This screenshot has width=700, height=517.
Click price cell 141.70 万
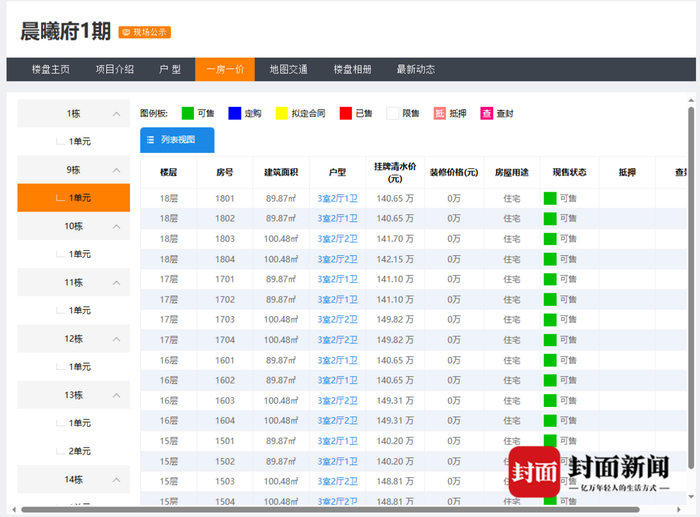click(395, 239)
